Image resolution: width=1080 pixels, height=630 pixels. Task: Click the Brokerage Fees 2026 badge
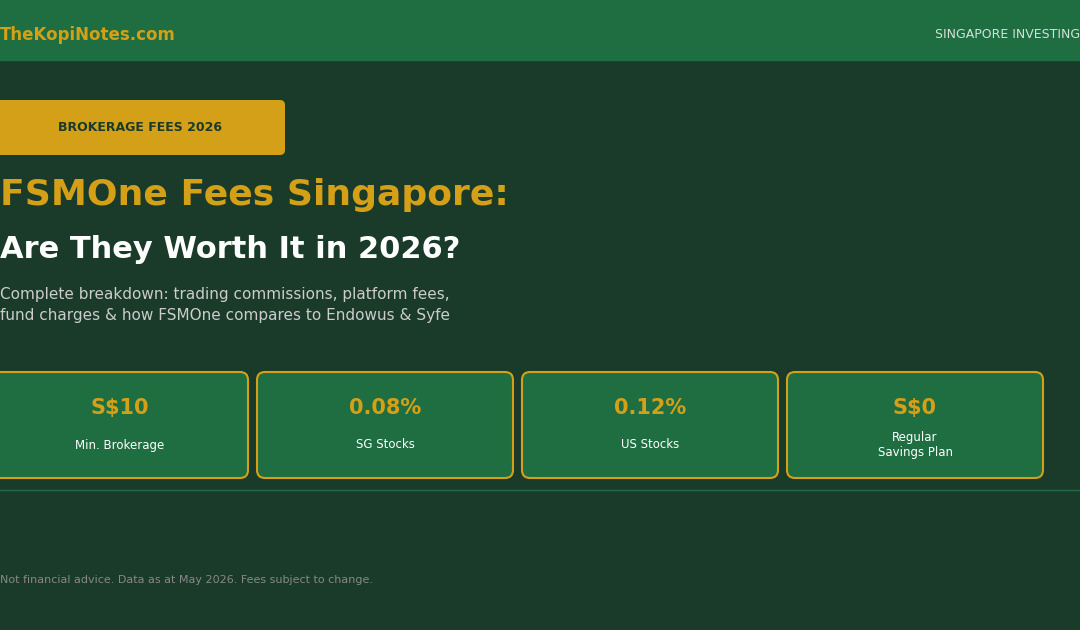point(142,127)
